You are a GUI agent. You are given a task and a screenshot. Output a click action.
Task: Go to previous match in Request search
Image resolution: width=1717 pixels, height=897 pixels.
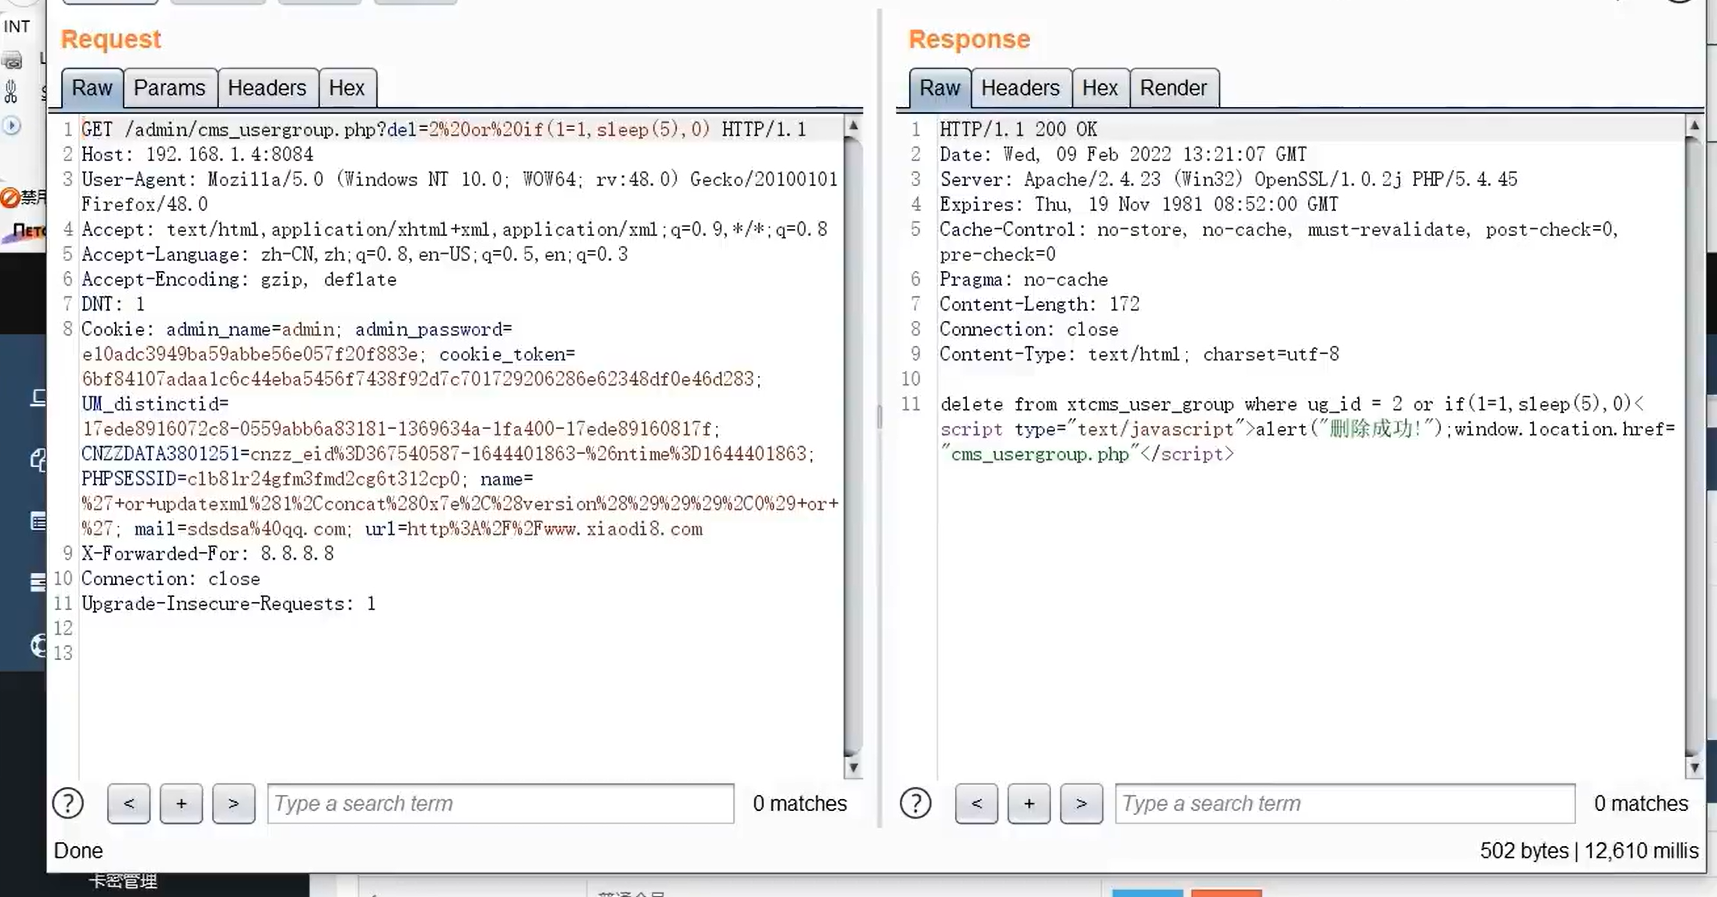(129, 803)
